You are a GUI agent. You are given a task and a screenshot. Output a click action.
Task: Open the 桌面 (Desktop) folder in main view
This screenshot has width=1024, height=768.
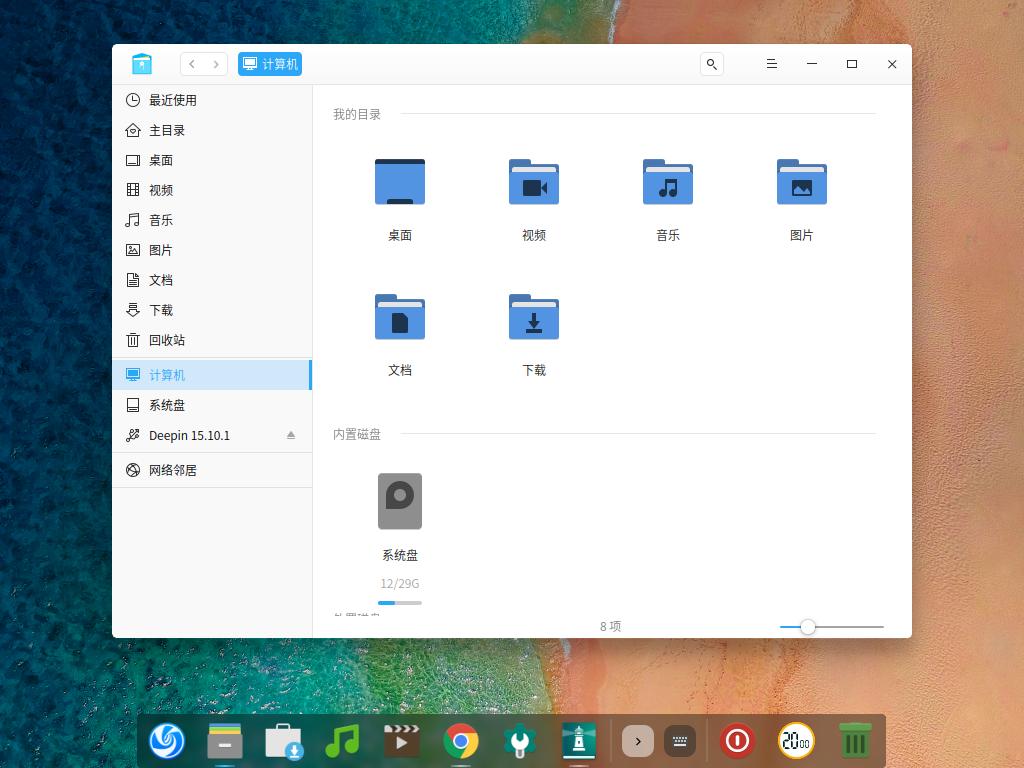(400, 182)
